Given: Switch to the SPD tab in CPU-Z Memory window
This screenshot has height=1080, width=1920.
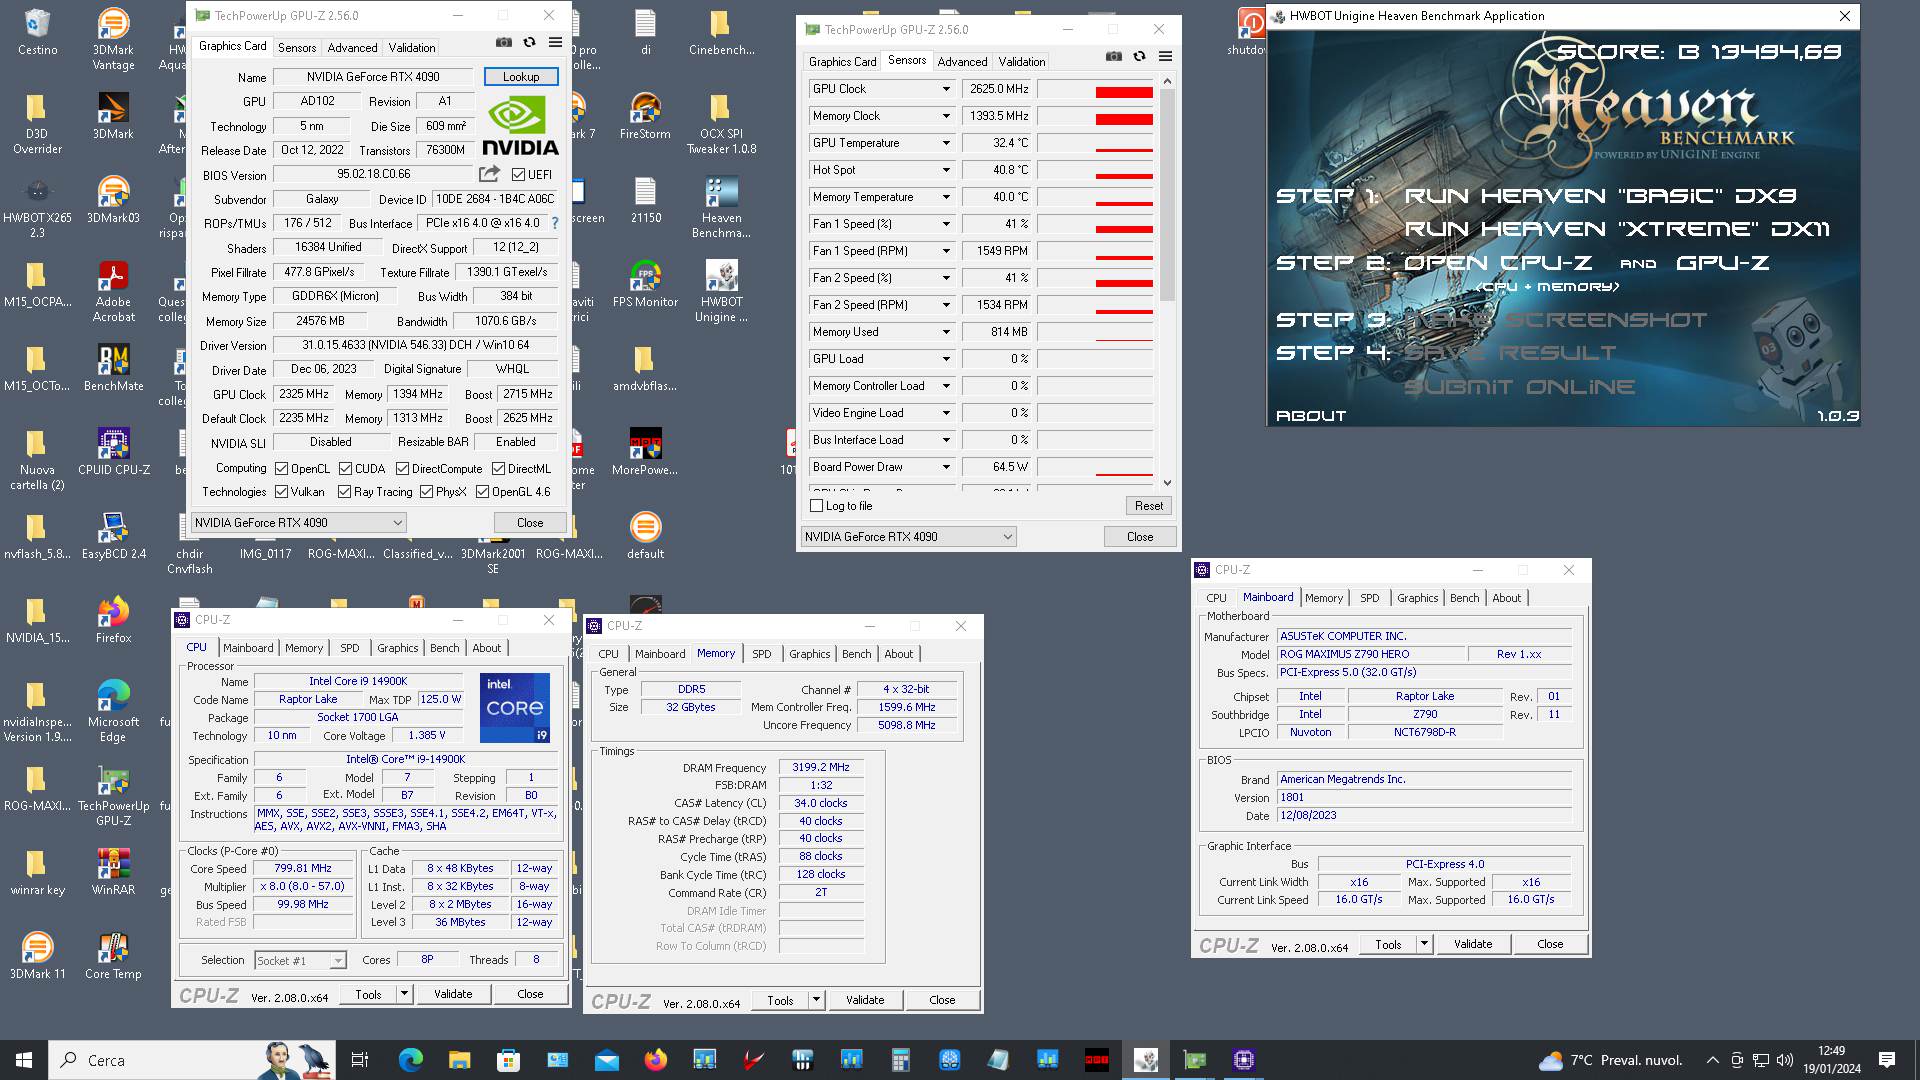Looking at the screenshot, I should [761, 654].
